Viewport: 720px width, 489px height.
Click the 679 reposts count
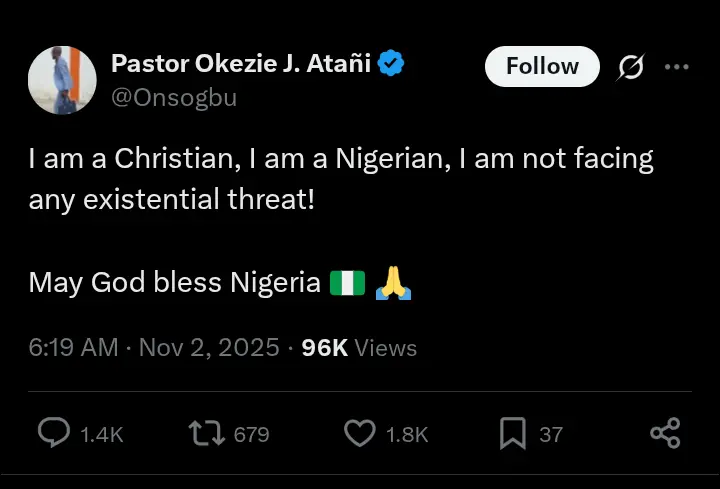[251, 434]
